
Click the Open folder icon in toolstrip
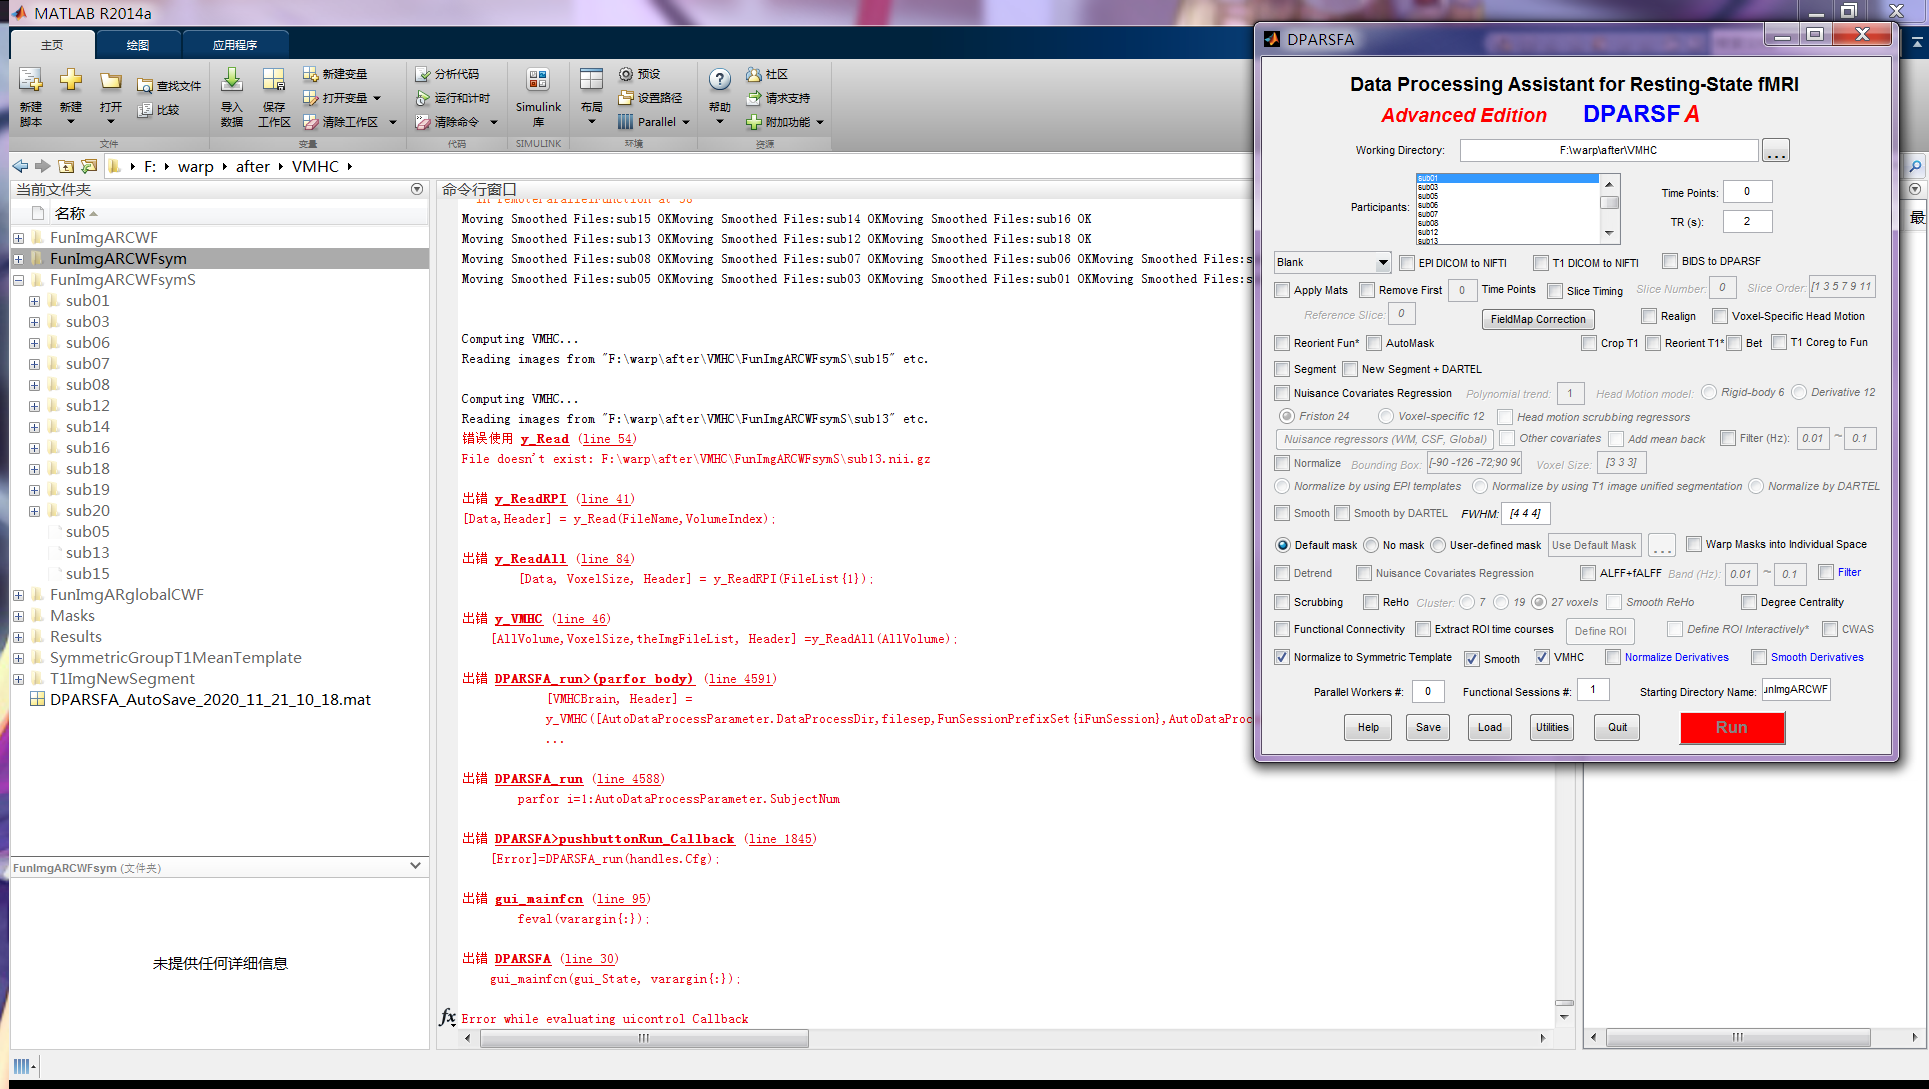111,81
